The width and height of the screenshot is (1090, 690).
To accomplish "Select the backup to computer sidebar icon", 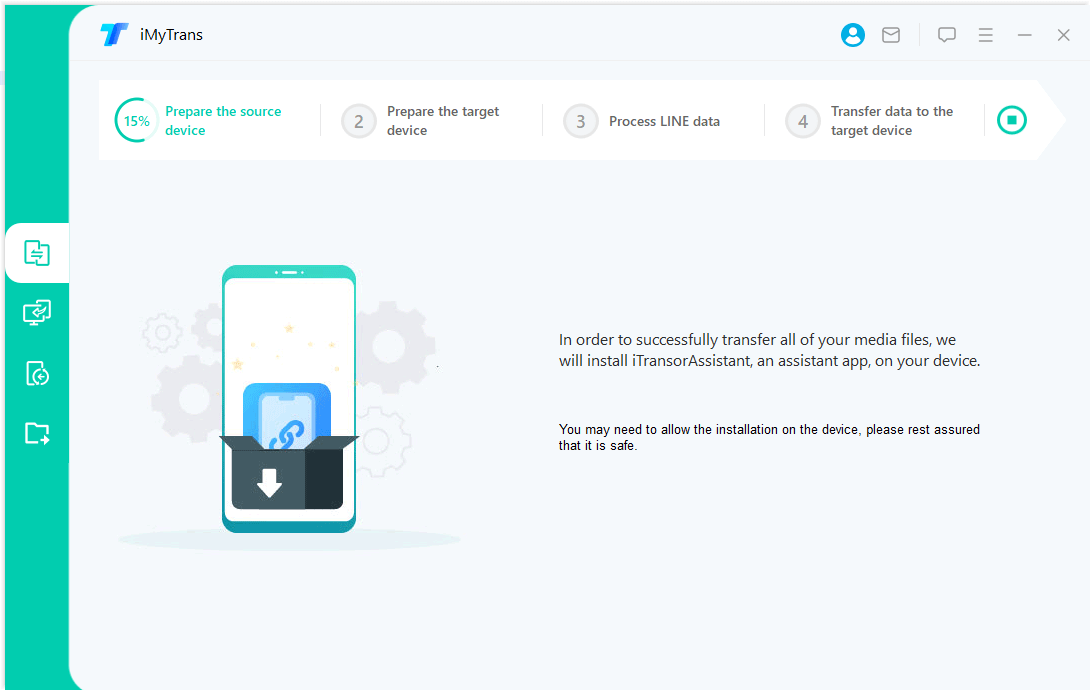I will (x=37, y=313).
